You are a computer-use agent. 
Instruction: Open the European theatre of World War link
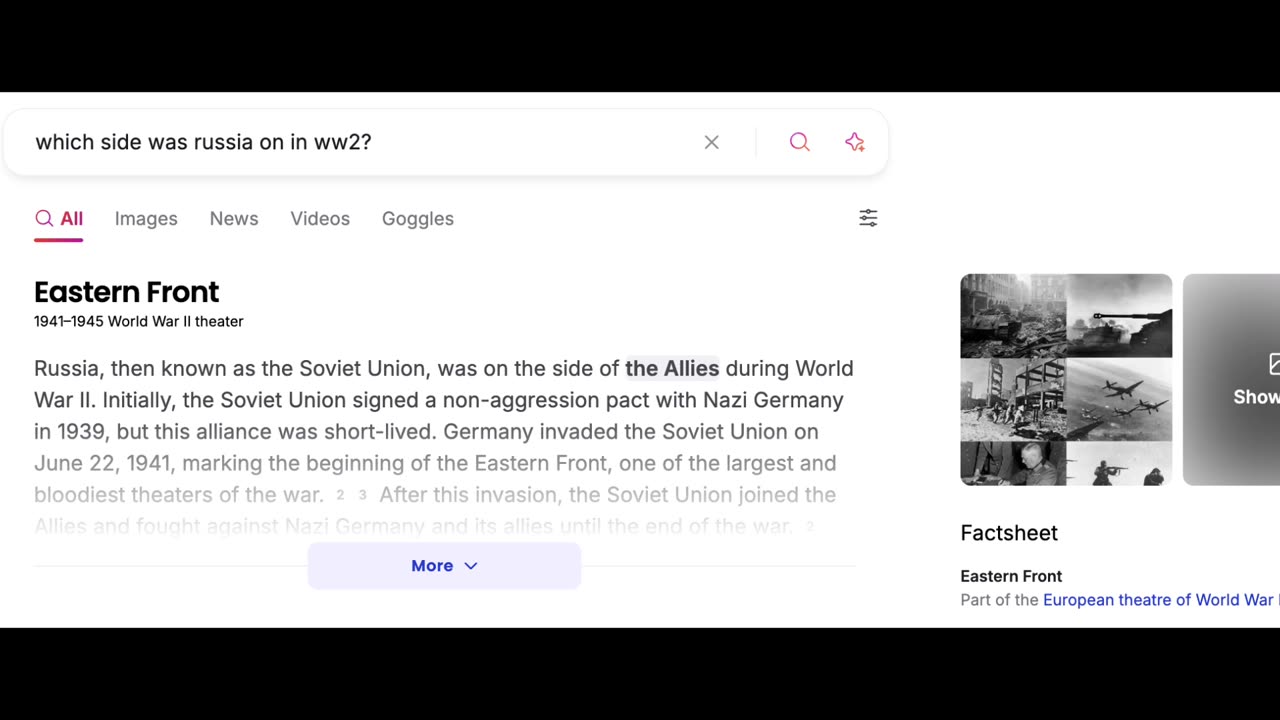click(x=1158, y=600)
